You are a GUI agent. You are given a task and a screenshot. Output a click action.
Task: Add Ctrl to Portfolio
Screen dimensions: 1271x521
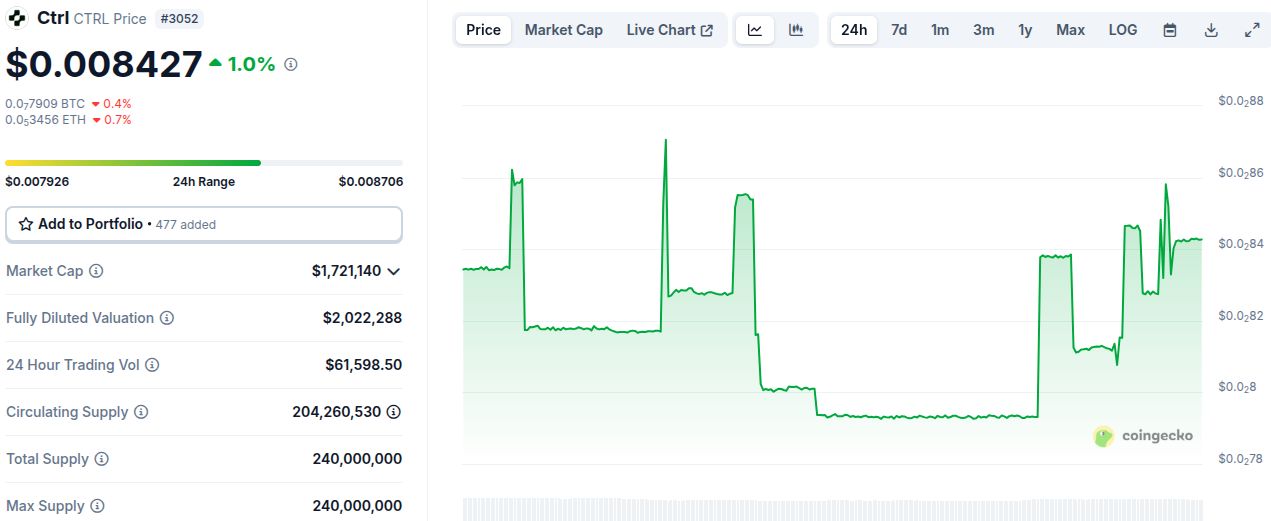[x=204, y=224]
